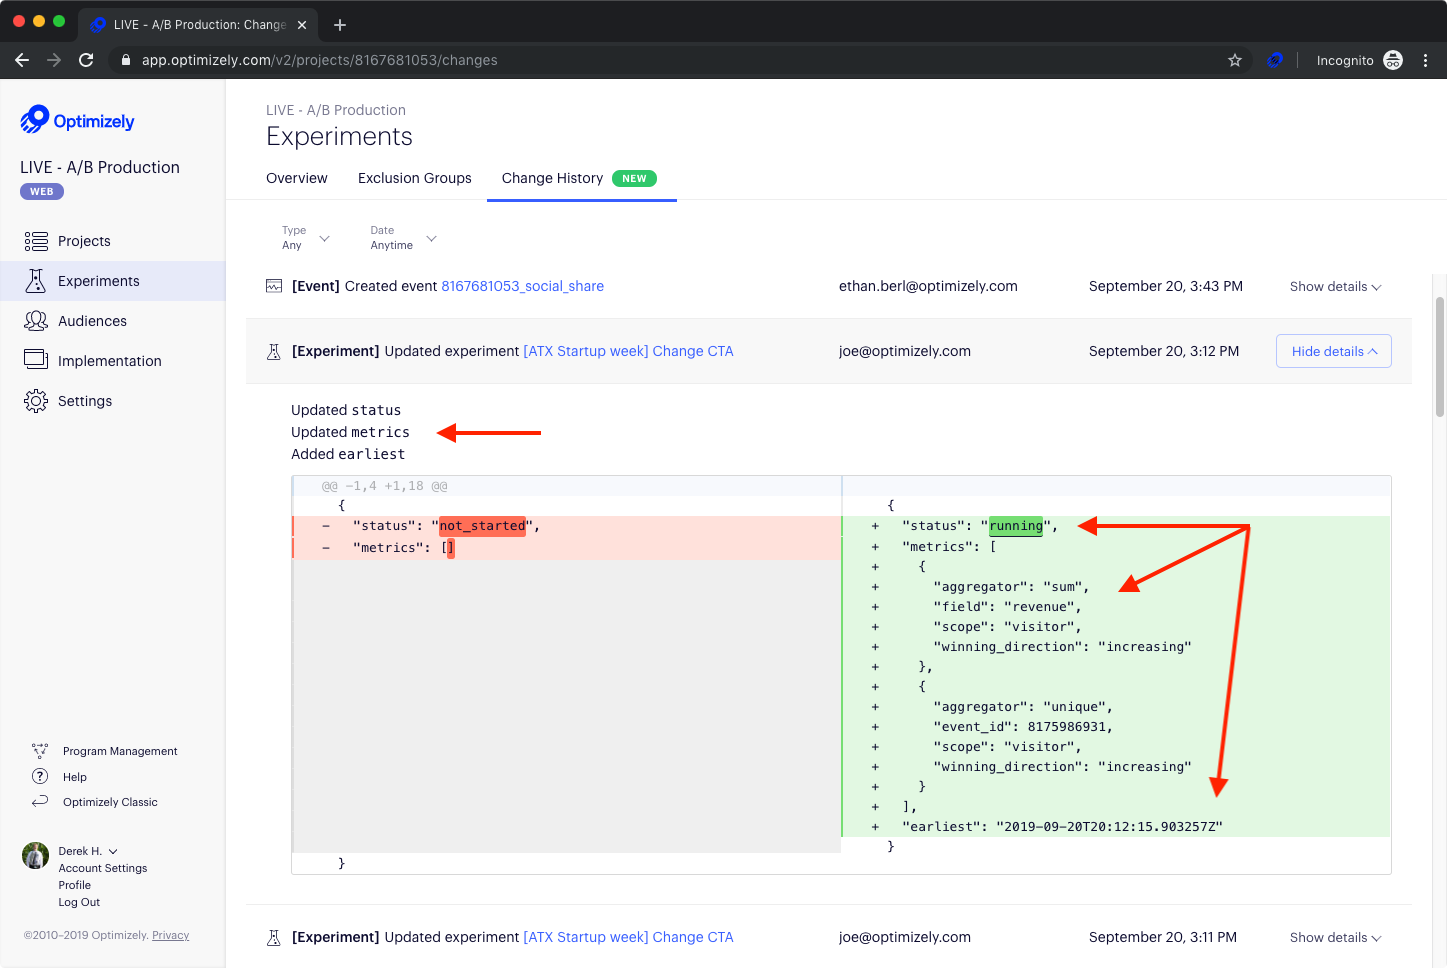Log Out of Optimizely
The height and width of the screenshot is (968, 1447).
(x=79, y=902)
